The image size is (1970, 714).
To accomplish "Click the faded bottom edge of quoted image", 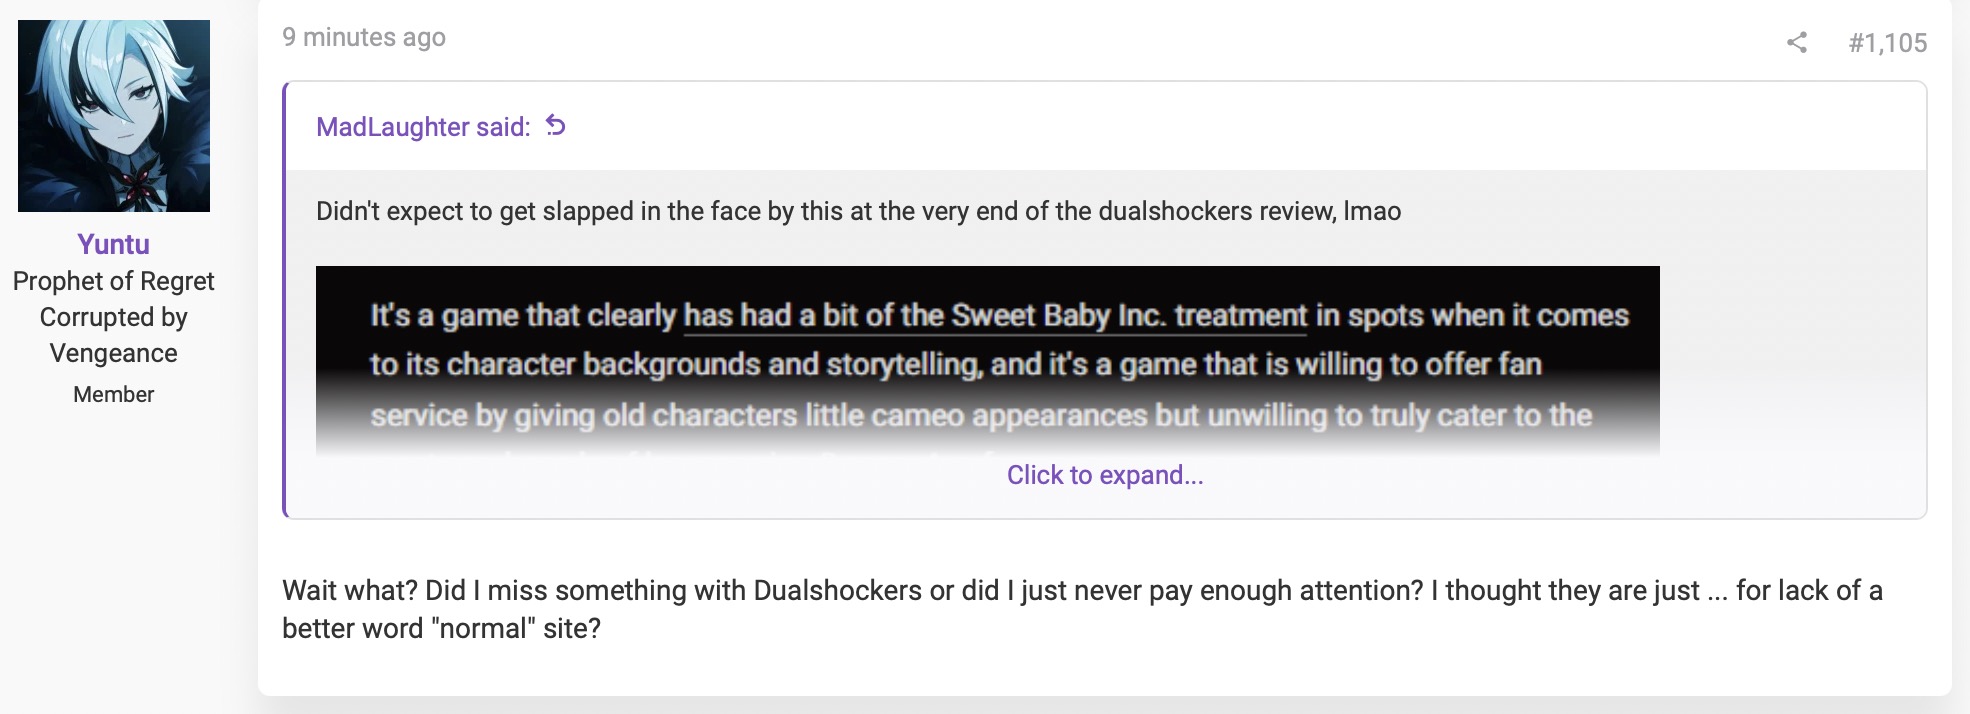I will 988,440.
